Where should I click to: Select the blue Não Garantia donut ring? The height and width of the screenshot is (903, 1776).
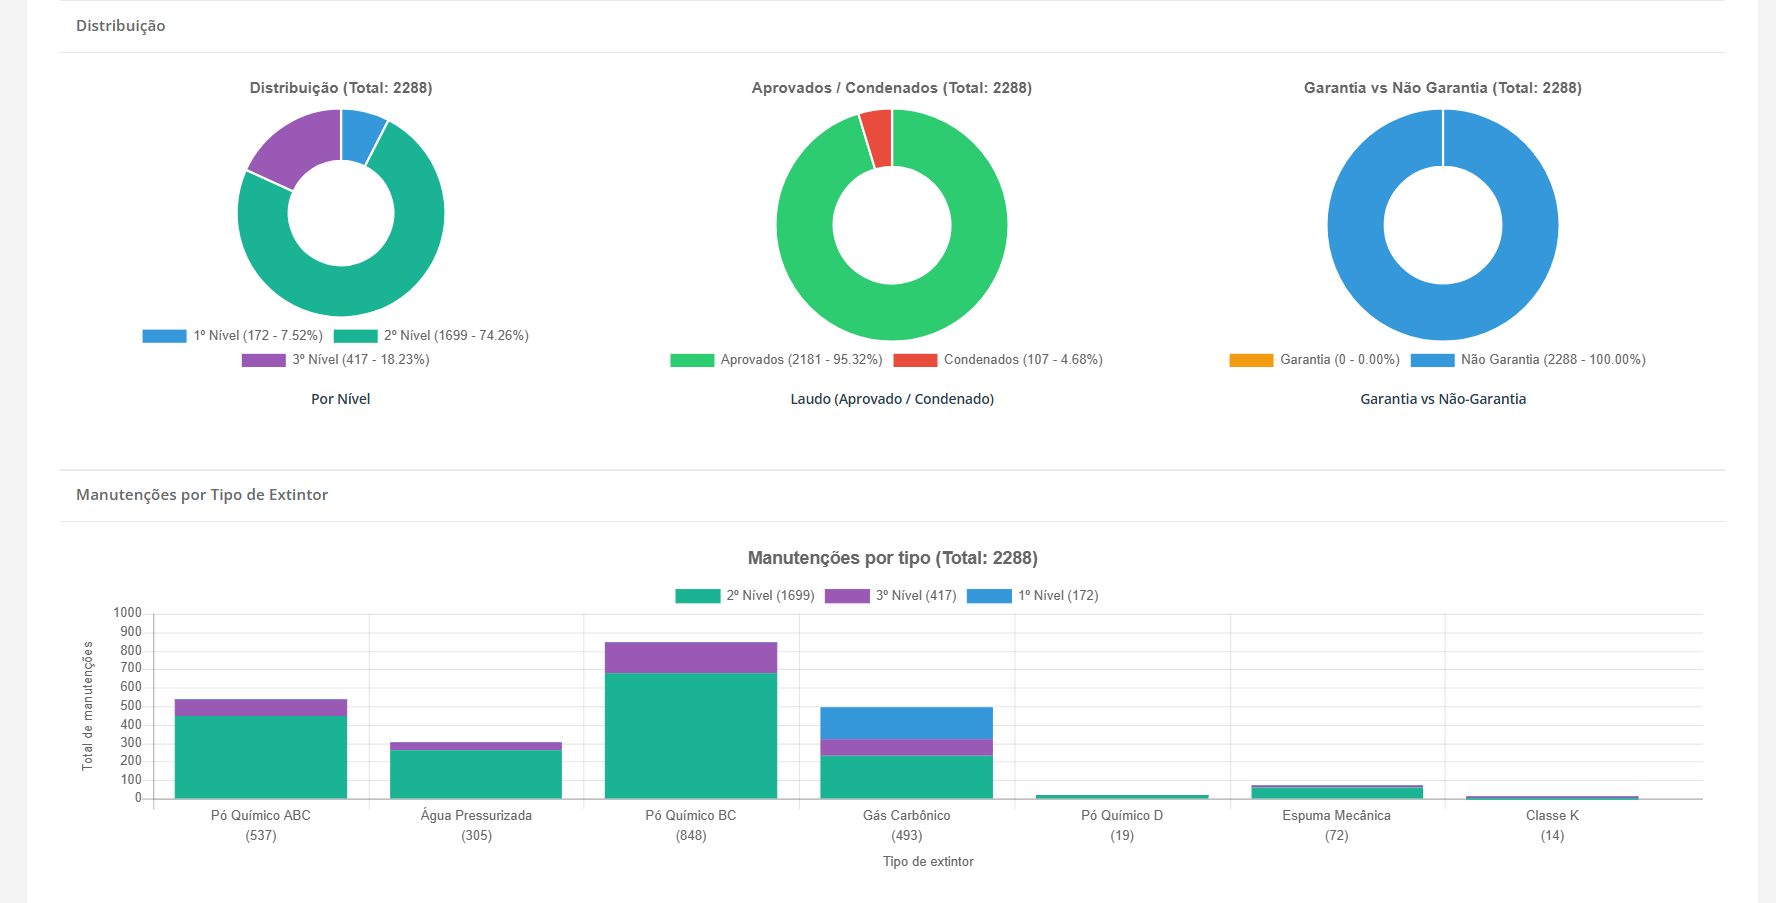(1443, 314)
